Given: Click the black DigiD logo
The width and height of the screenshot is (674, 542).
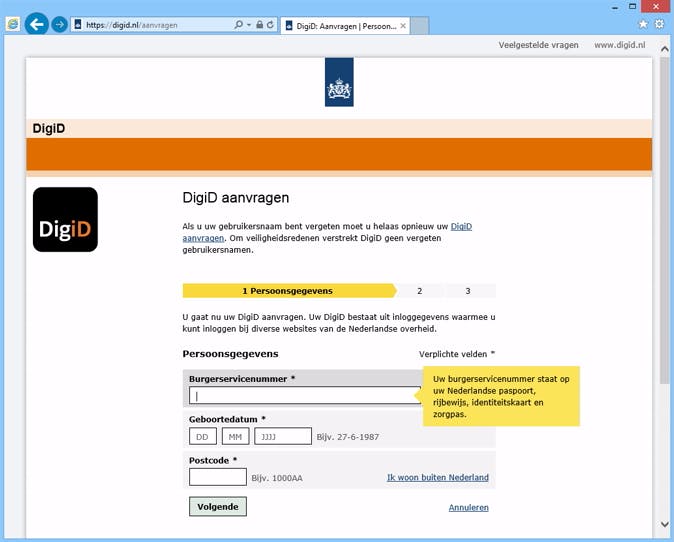Looking at the screenshot, I should point(65,220).
